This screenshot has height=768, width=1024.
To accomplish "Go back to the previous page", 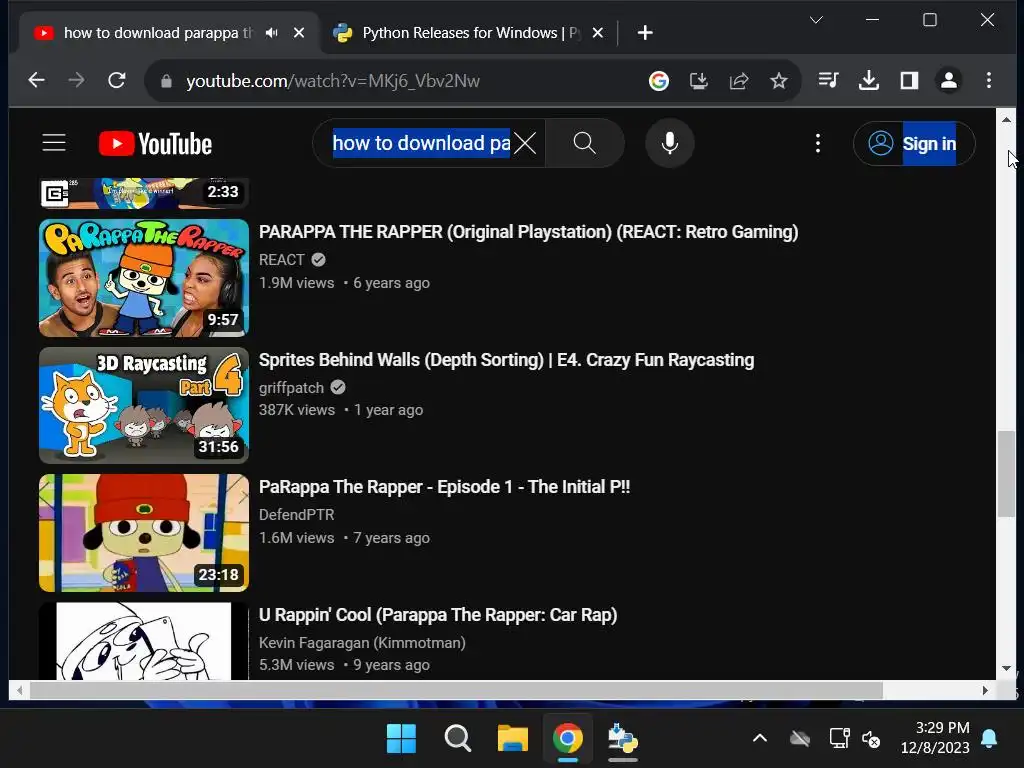I will tap(37, 80).
